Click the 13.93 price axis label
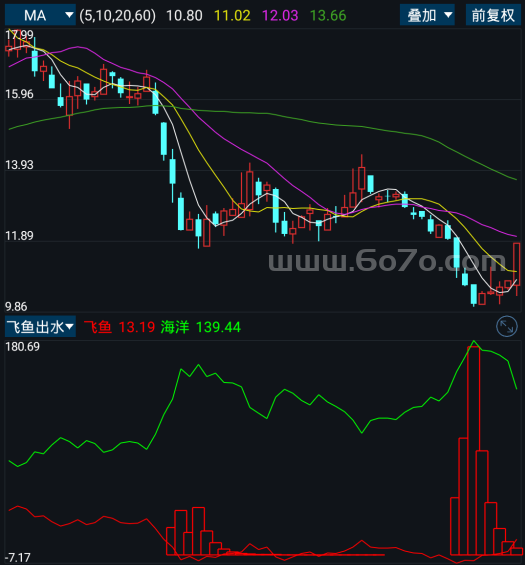 click(19, 165)
